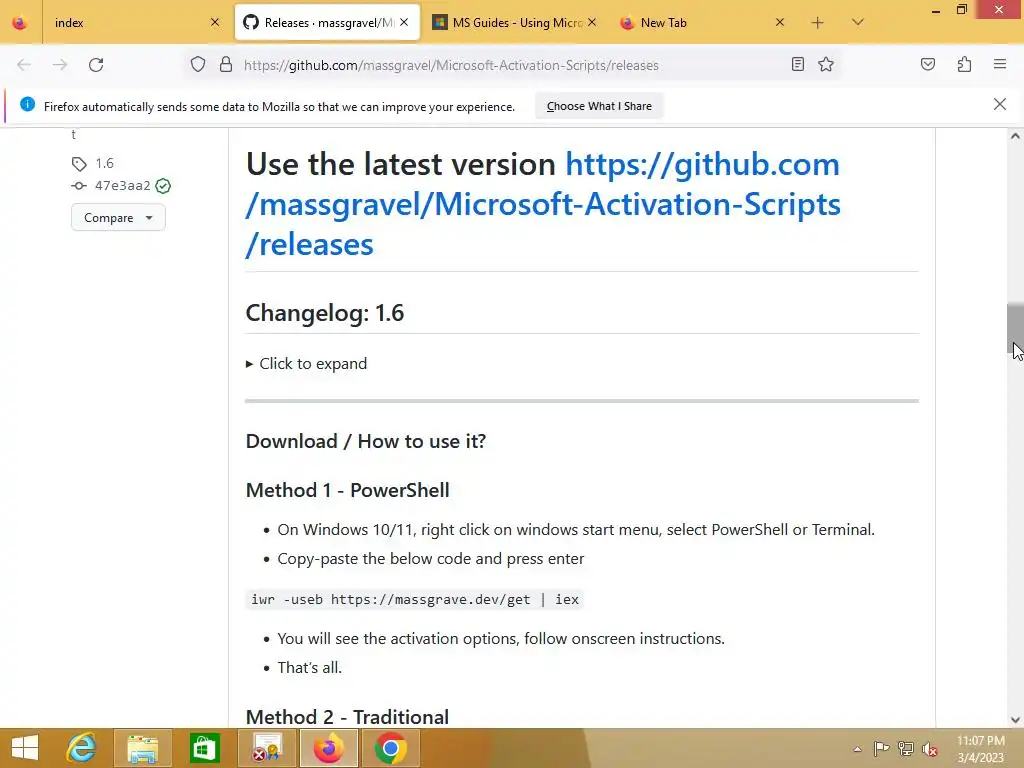Viewport: 1024px width, 768px height.
Task: Open the Windows Start button
Action: 25,748
